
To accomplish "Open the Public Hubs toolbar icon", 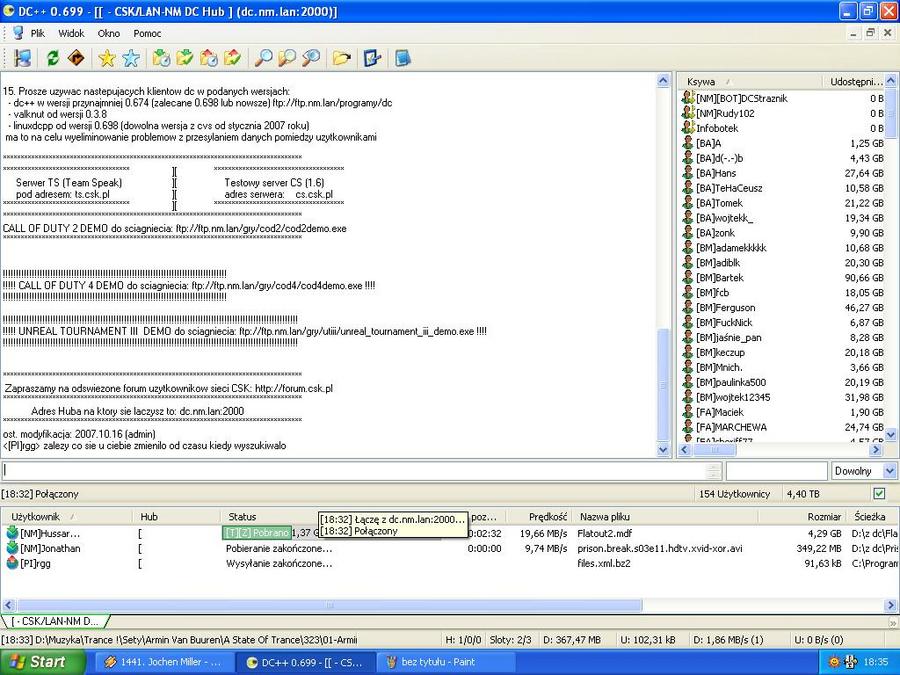I will click(23, 58).
